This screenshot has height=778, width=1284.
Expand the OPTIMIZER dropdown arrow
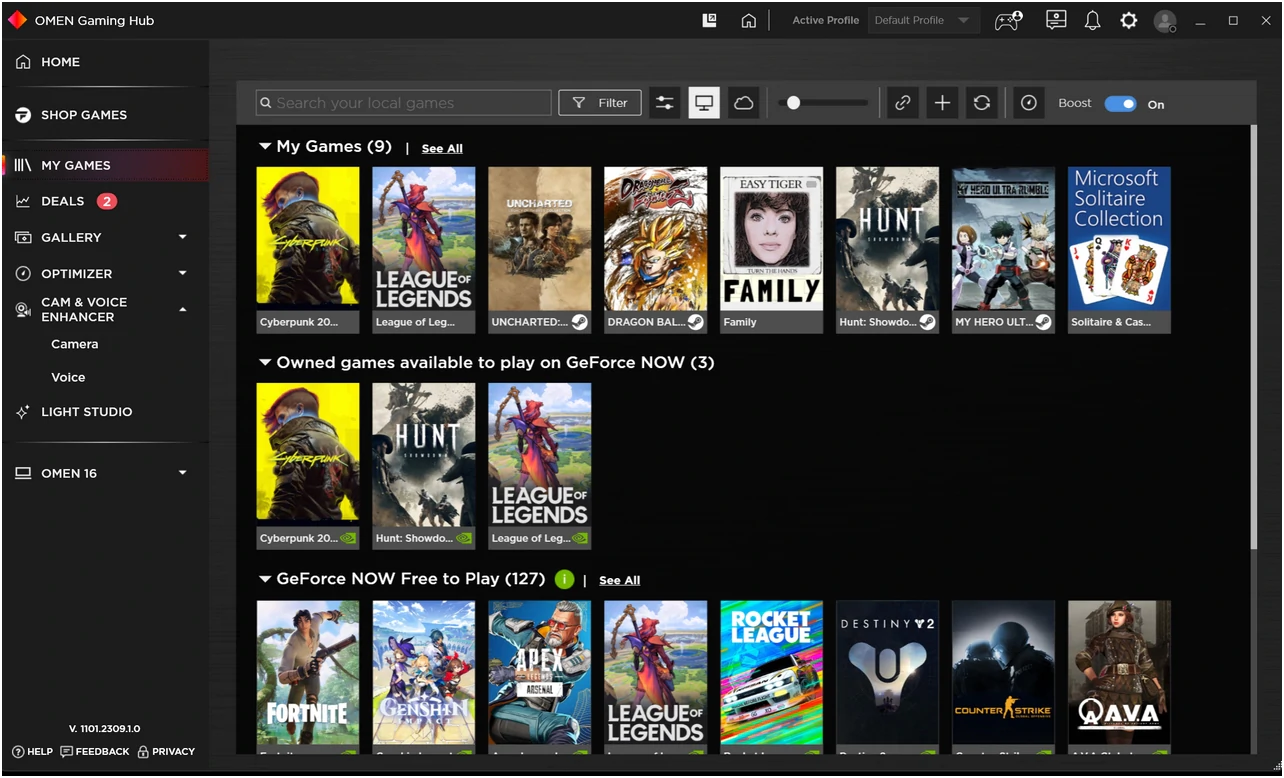tap(183, 273)
